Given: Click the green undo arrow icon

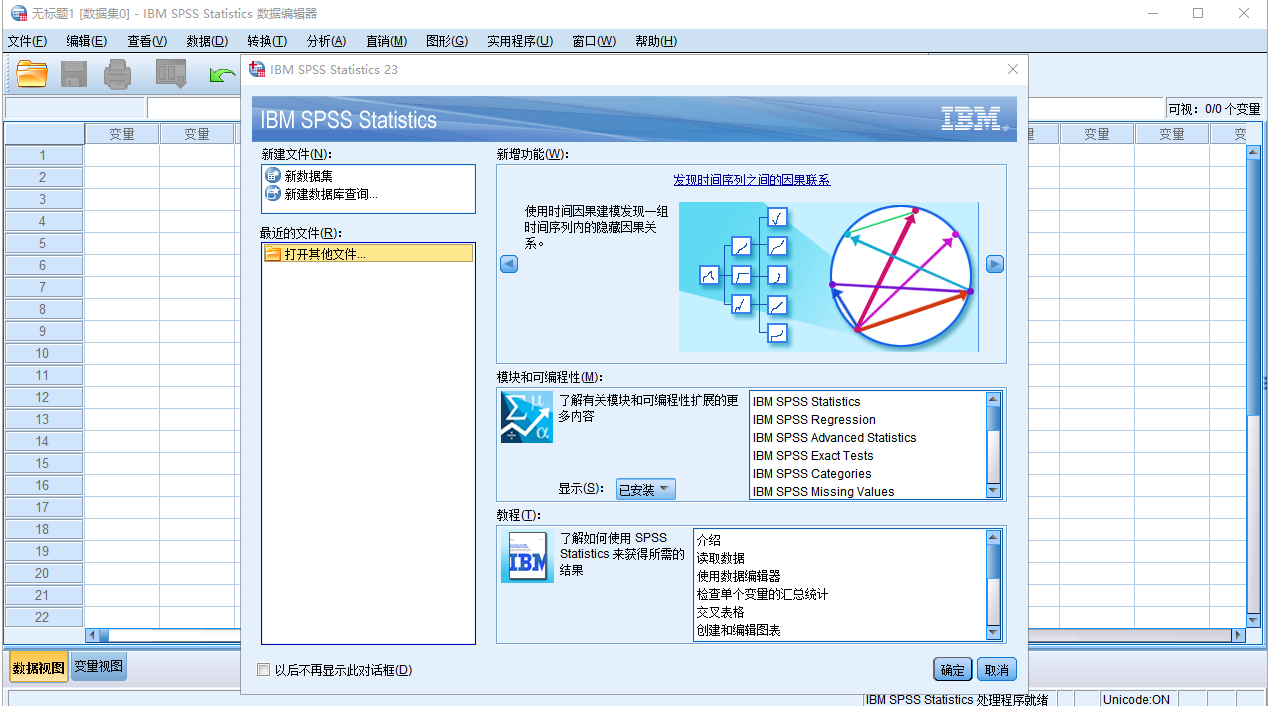Looking at the screenshot, I should click(221, 75).
